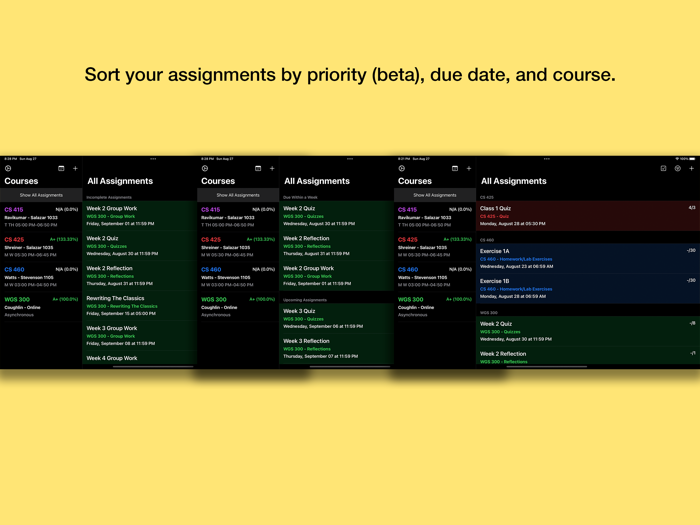
Task: Click the Upcoming Assignments section header
Action: click(x=305, y=300)
